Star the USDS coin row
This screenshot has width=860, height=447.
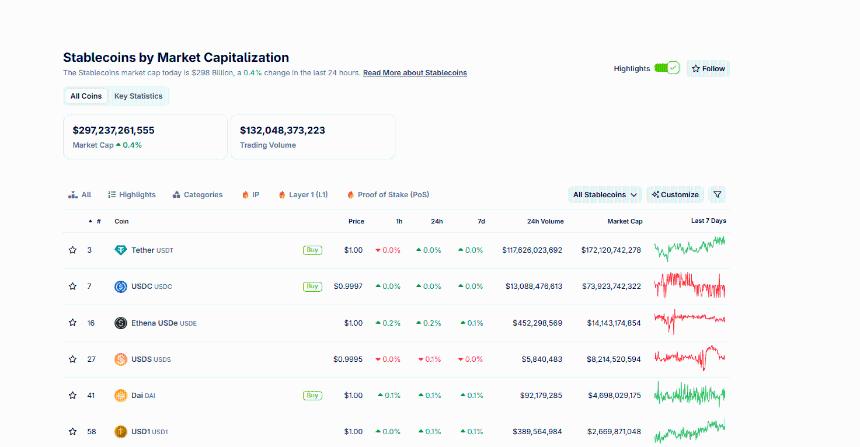point(72,359)
